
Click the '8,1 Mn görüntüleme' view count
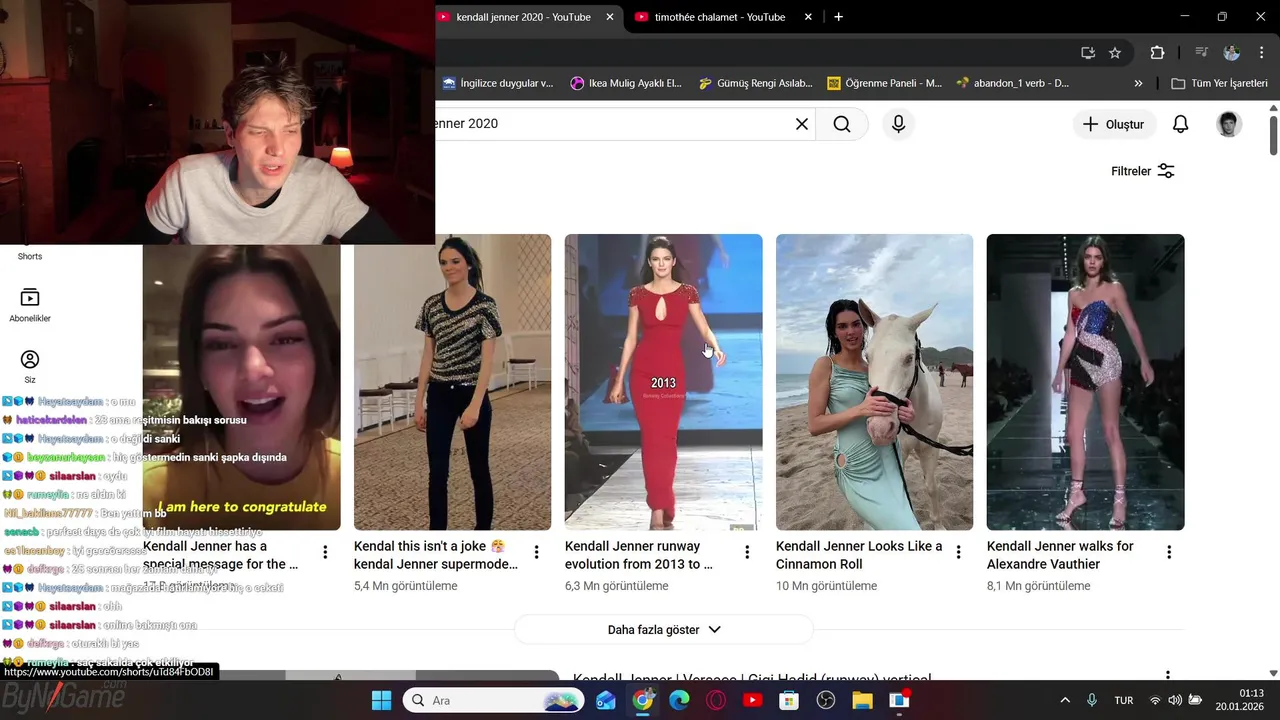[x=1038, y=586]
